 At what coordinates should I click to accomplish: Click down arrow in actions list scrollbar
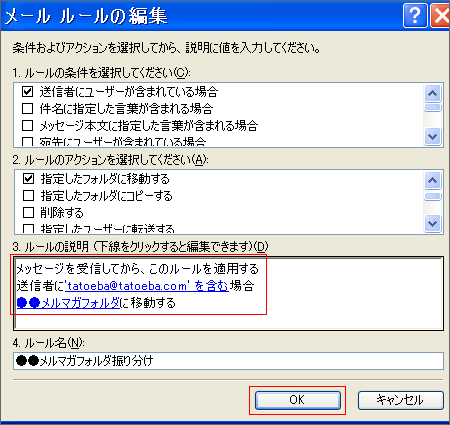pos(433,223)
